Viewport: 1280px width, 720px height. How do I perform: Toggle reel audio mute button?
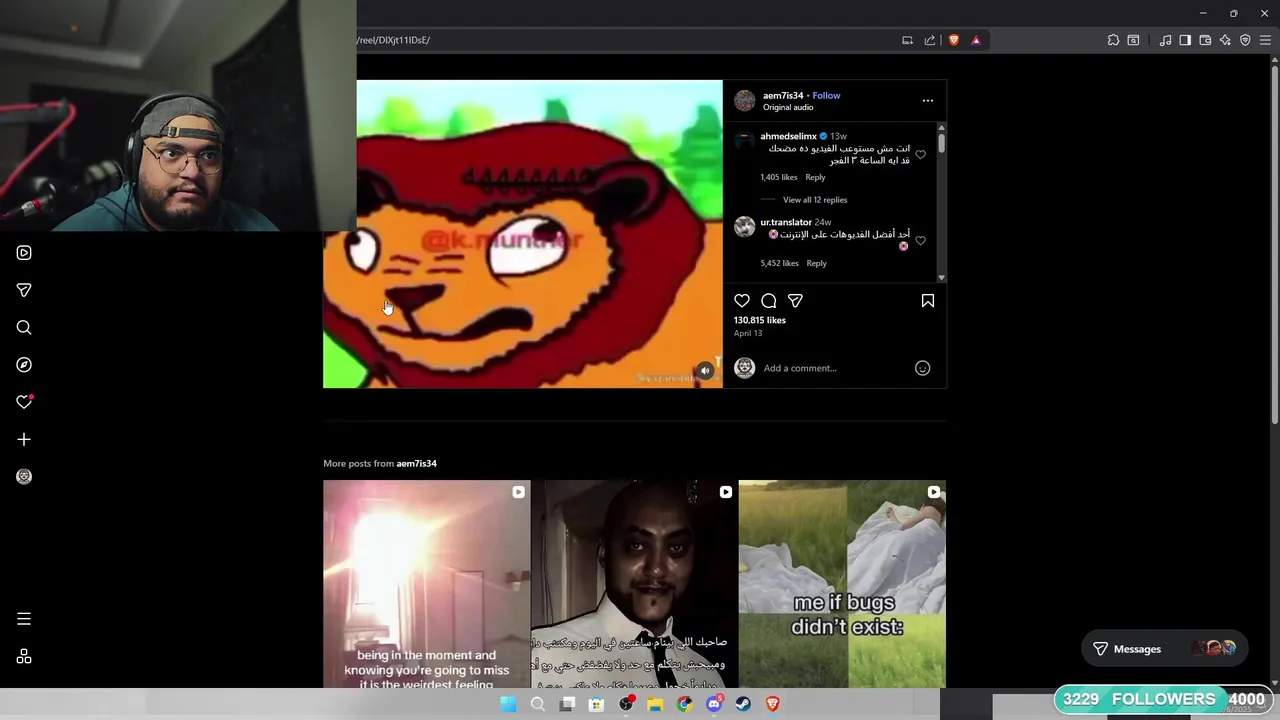pyautogui.click(x=705, y=371)
